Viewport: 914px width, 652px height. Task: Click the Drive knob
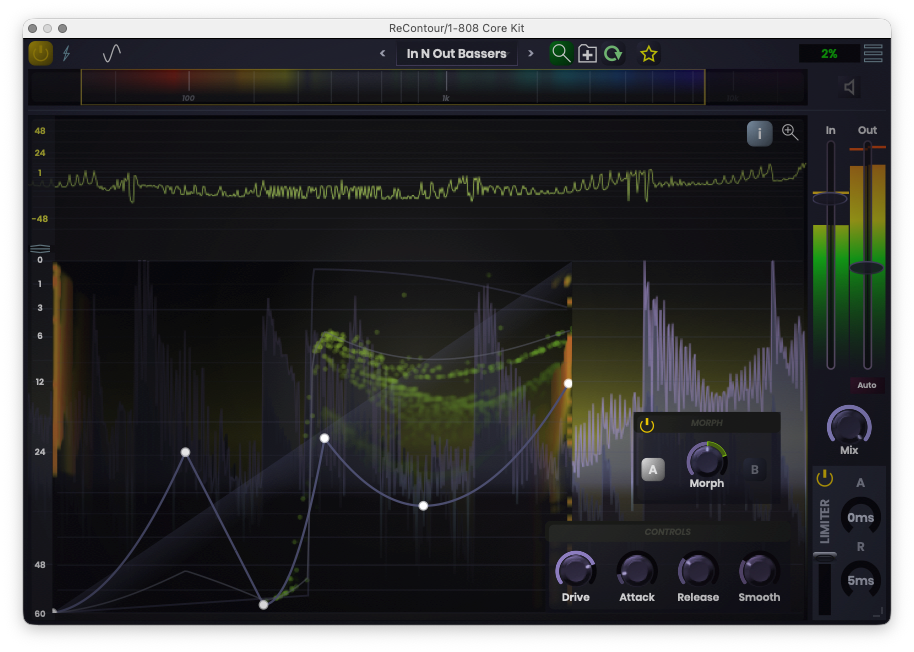(x=575, y=569)
